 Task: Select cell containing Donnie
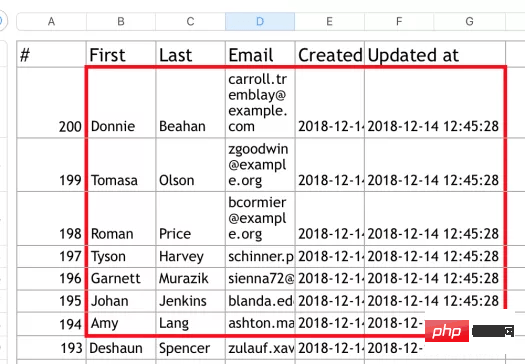pyautogui.click(x=121, y=102)
